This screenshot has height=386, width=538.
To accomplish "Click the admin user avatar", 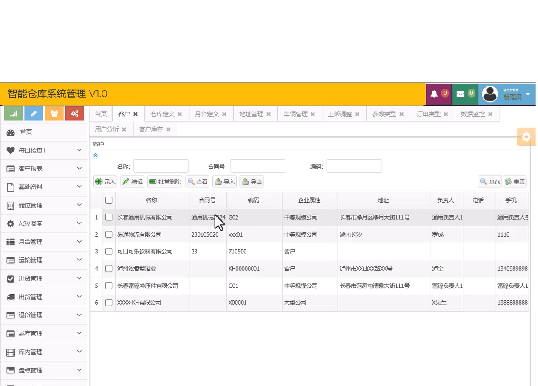I will click(490, 94).
